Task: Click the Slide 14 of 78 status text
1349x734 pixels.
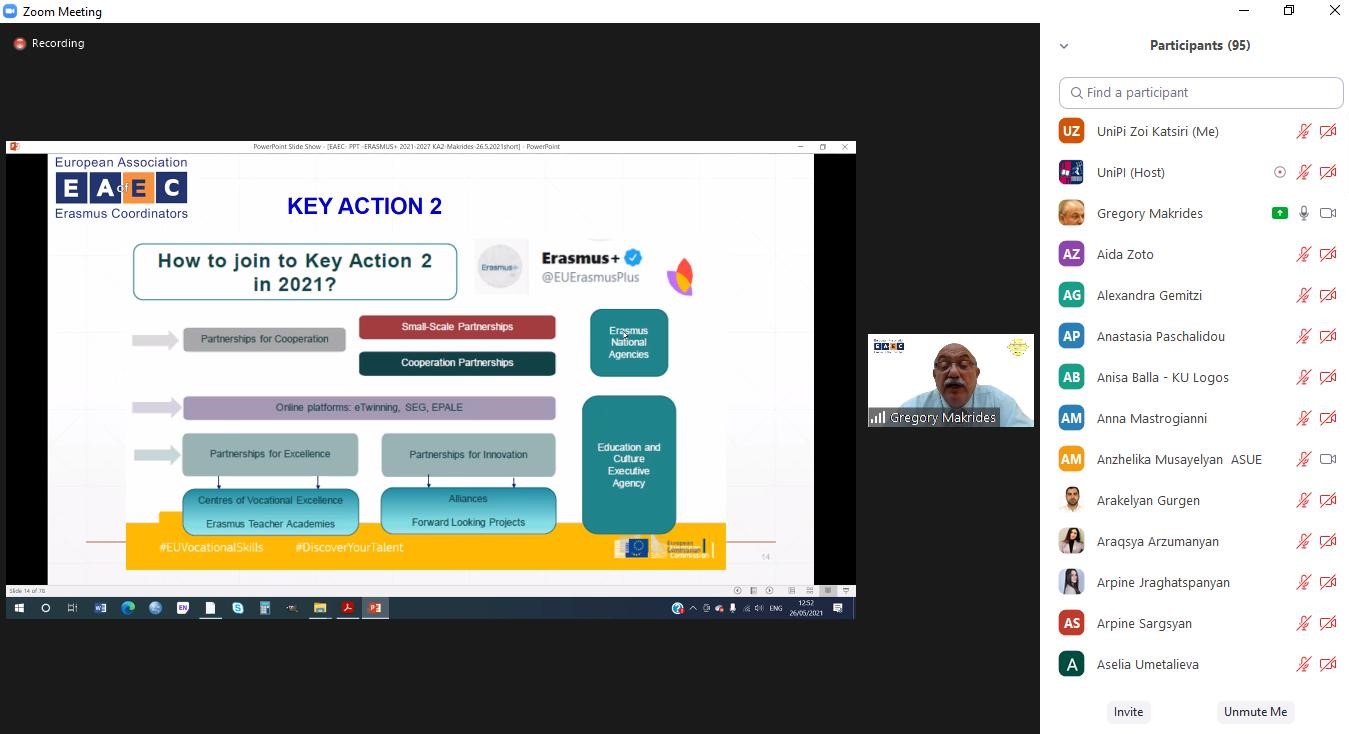Action: click(x=27, y=591)
